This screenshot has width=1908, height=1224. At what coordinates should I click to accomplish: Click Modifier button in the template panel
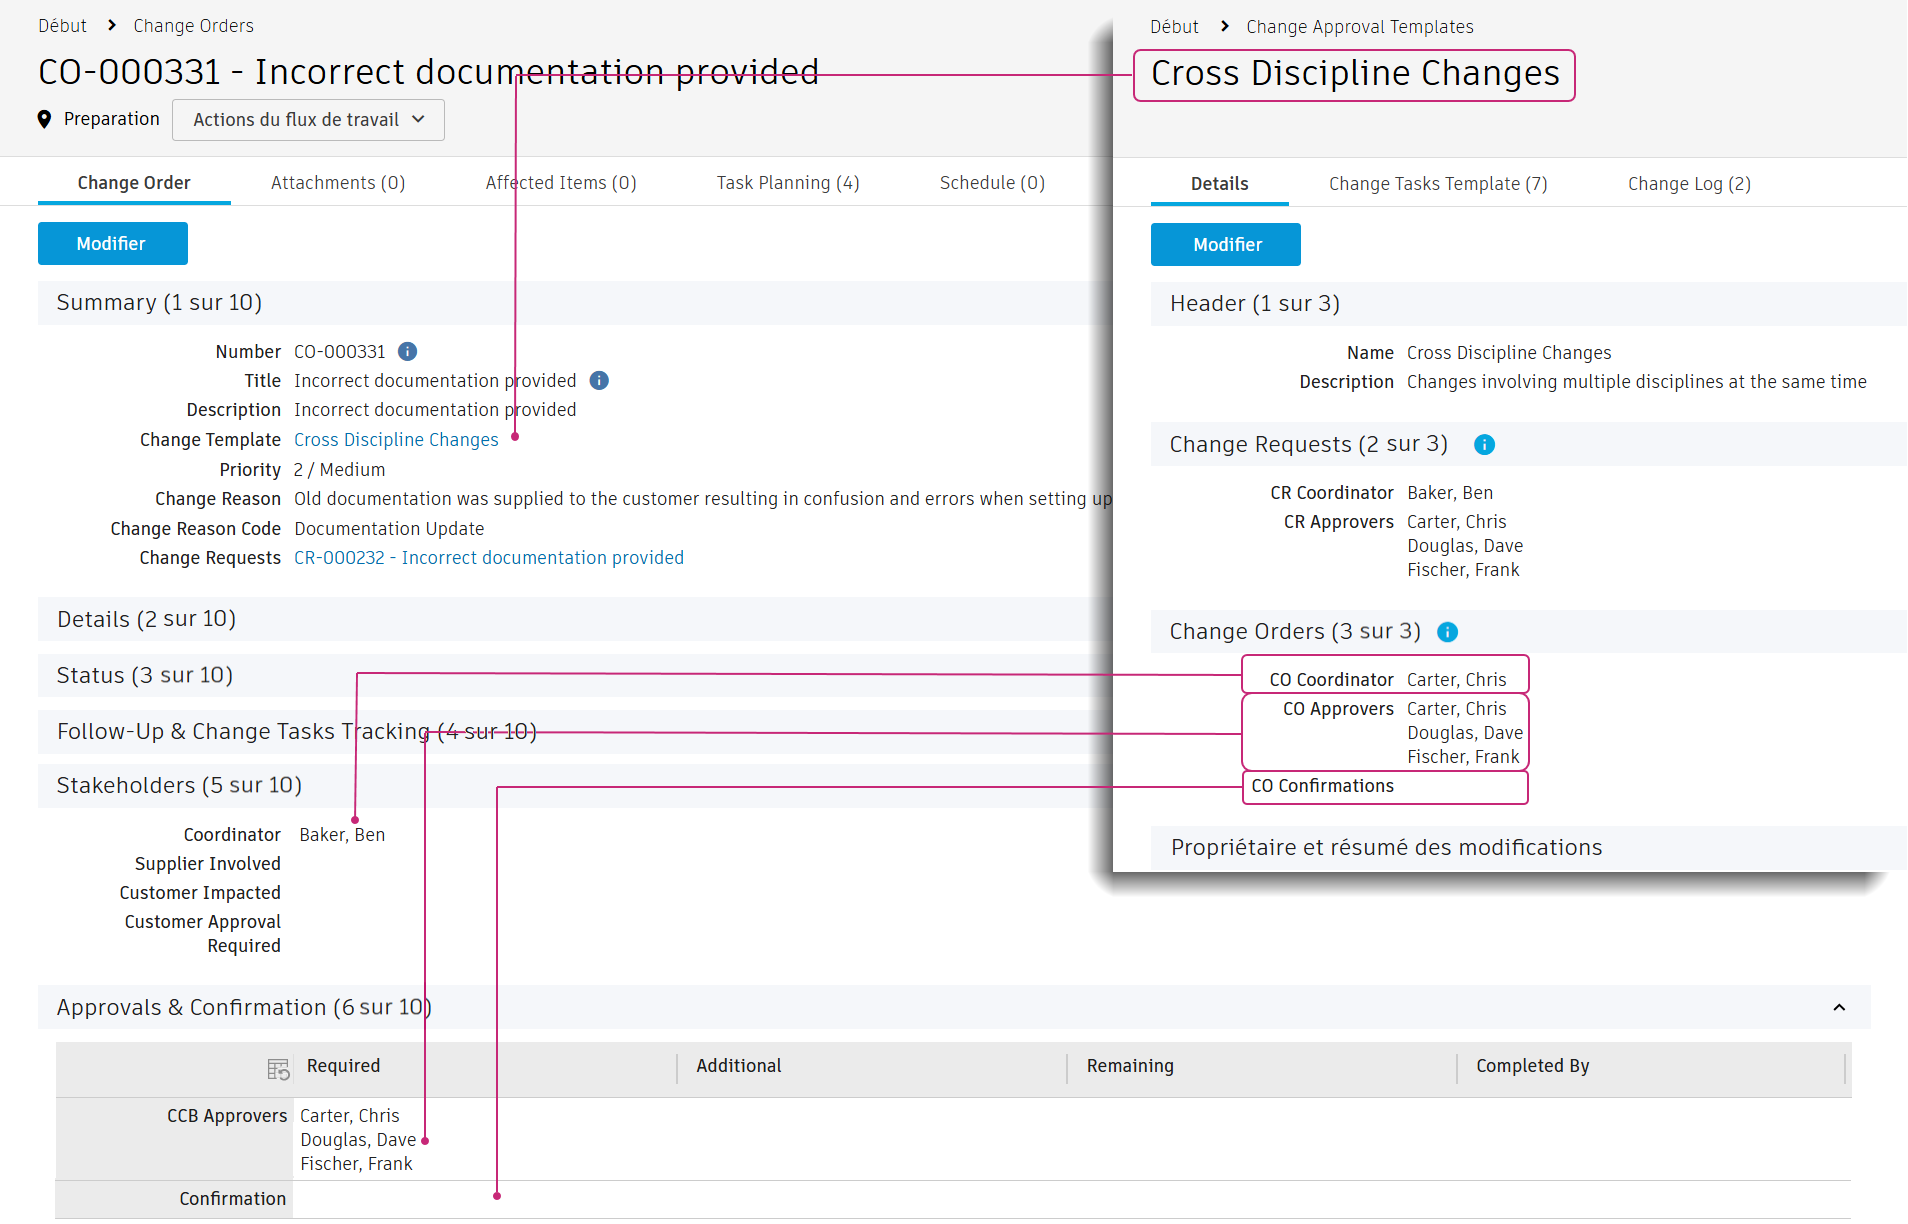(x=1226, y=245)
